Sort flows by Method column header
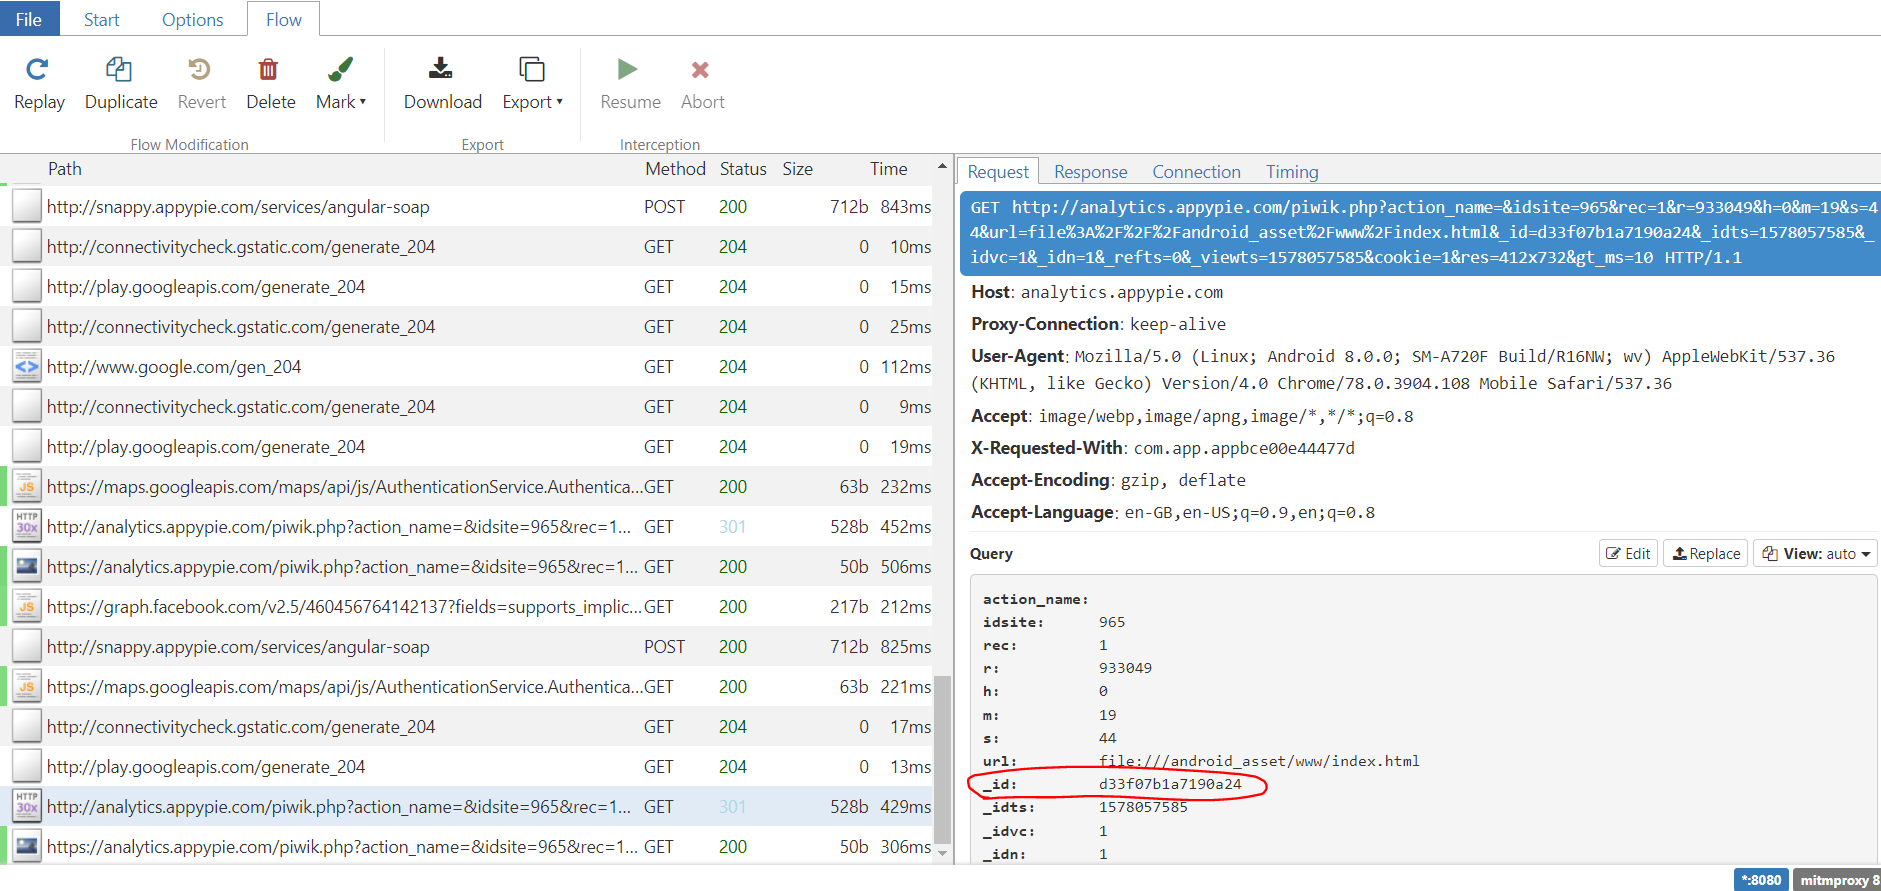 [x=675, y=169]
